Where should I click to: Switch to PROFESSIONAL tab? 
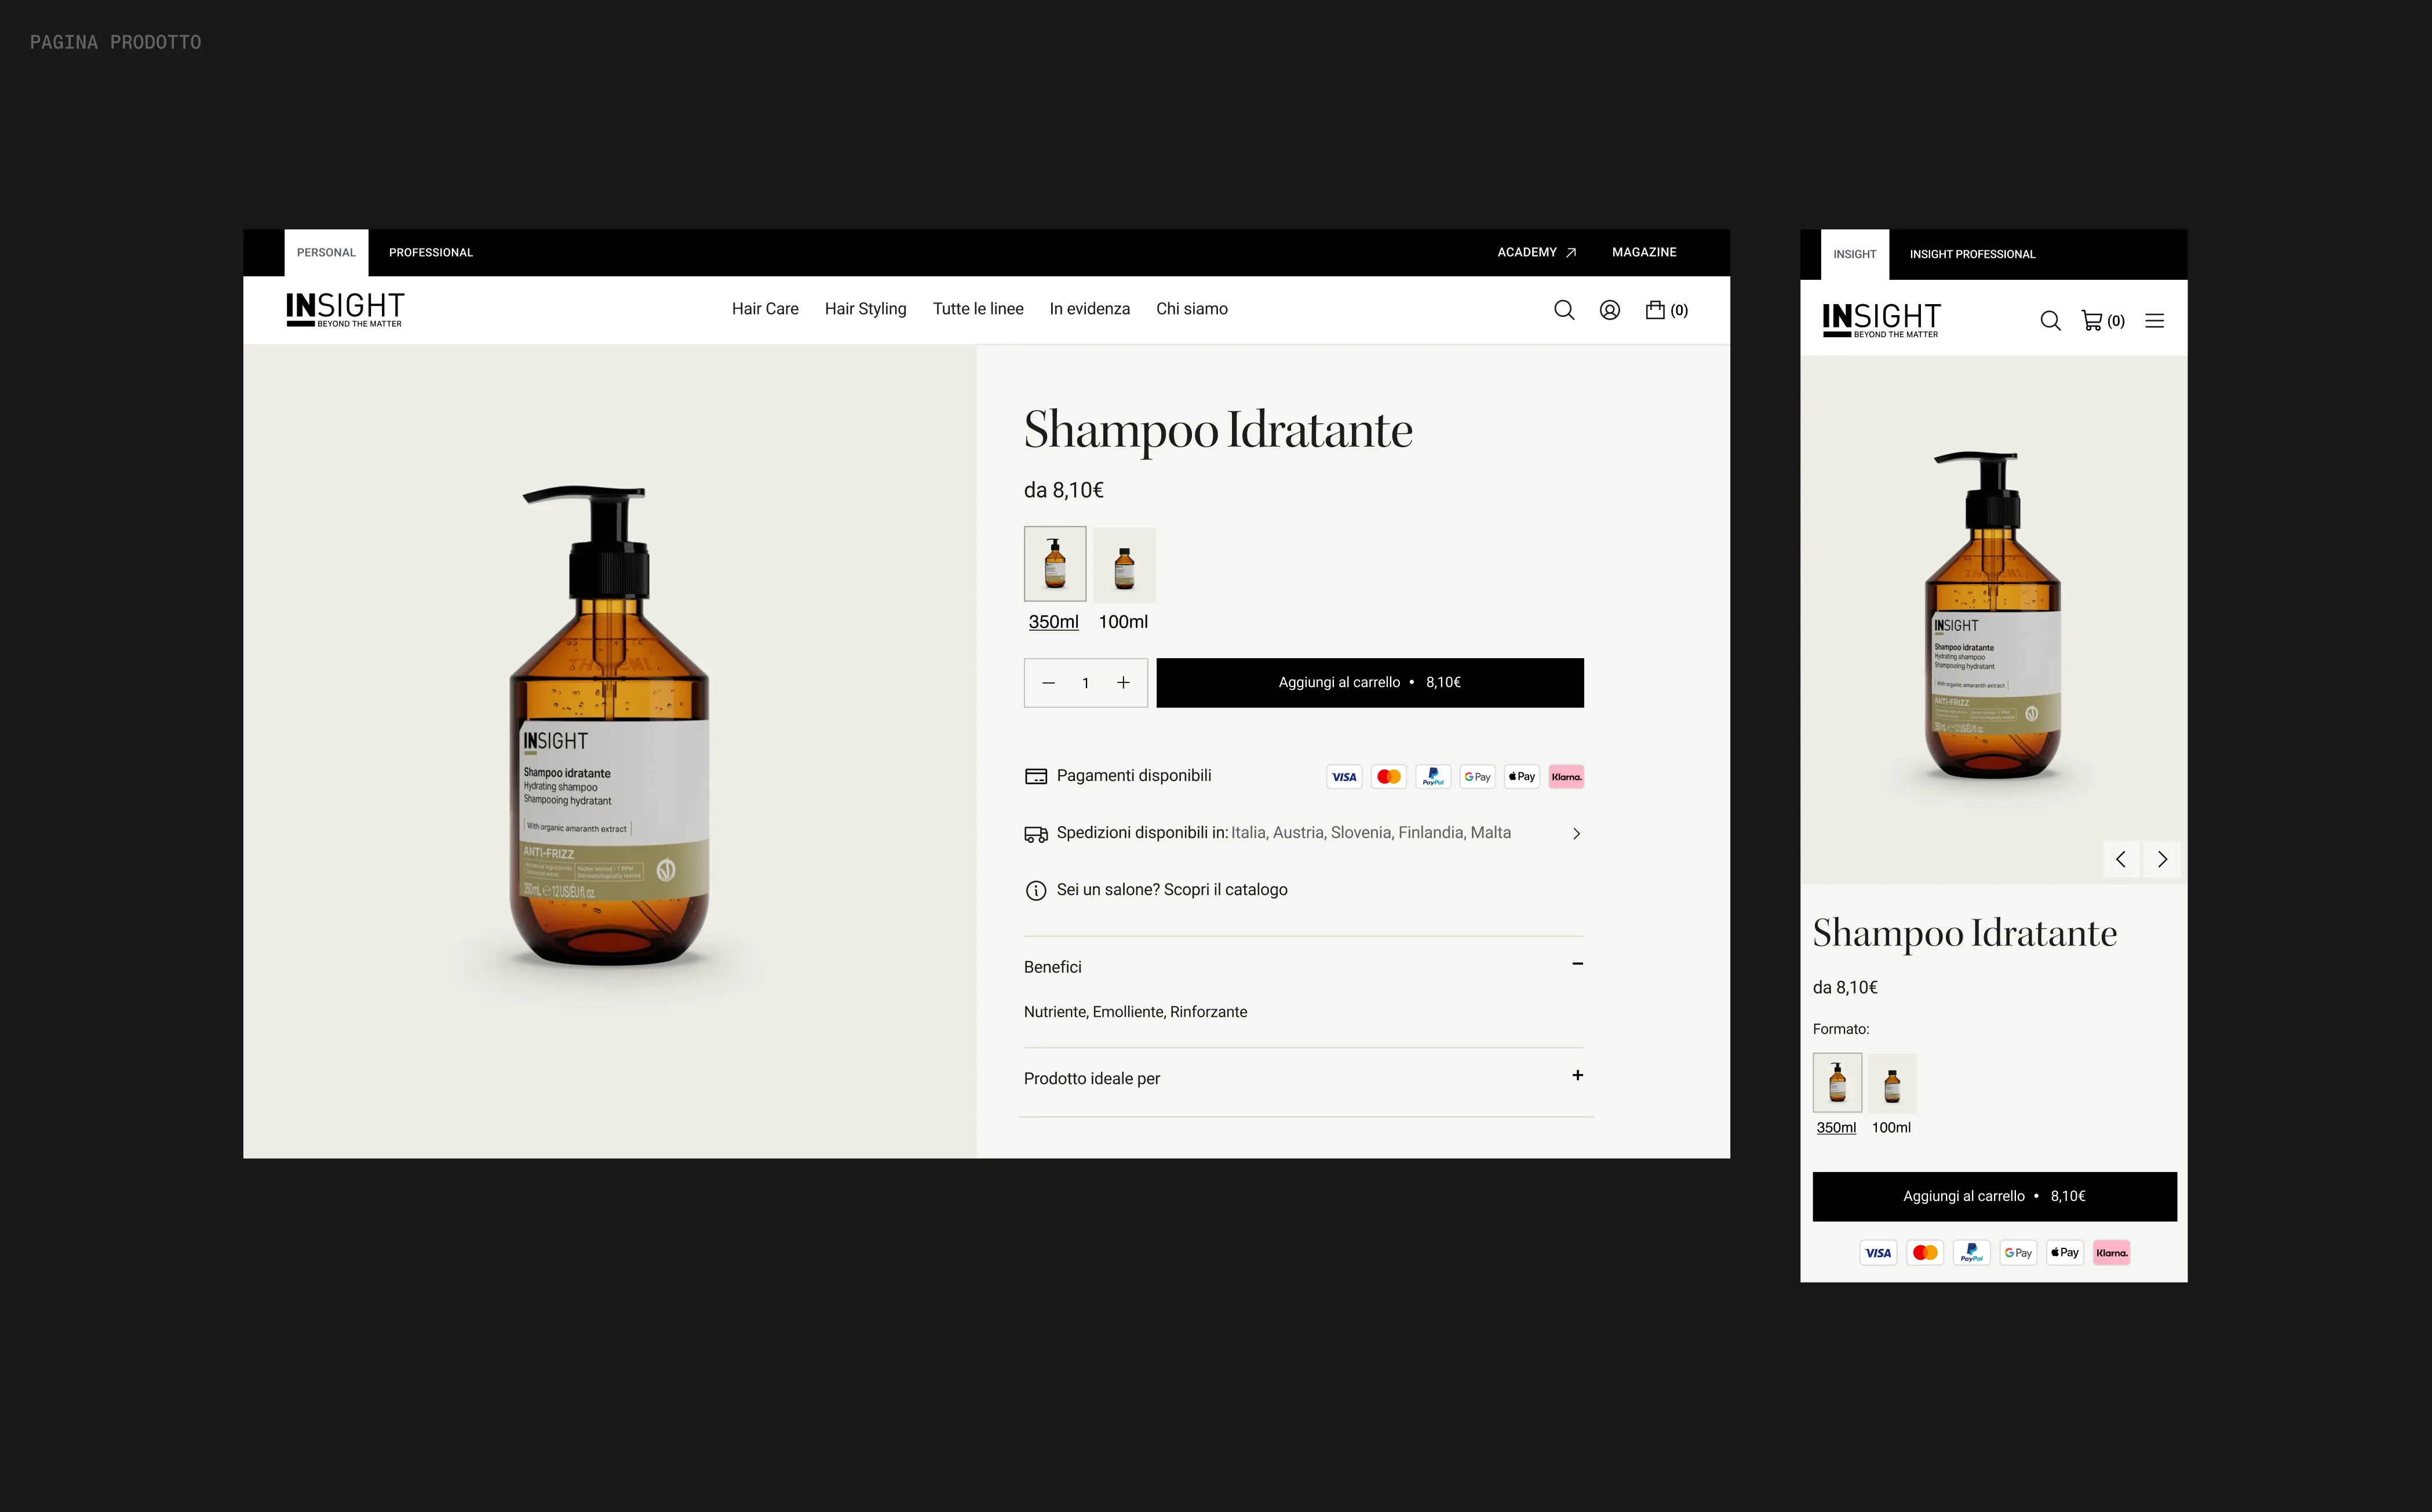click(431, 253)
